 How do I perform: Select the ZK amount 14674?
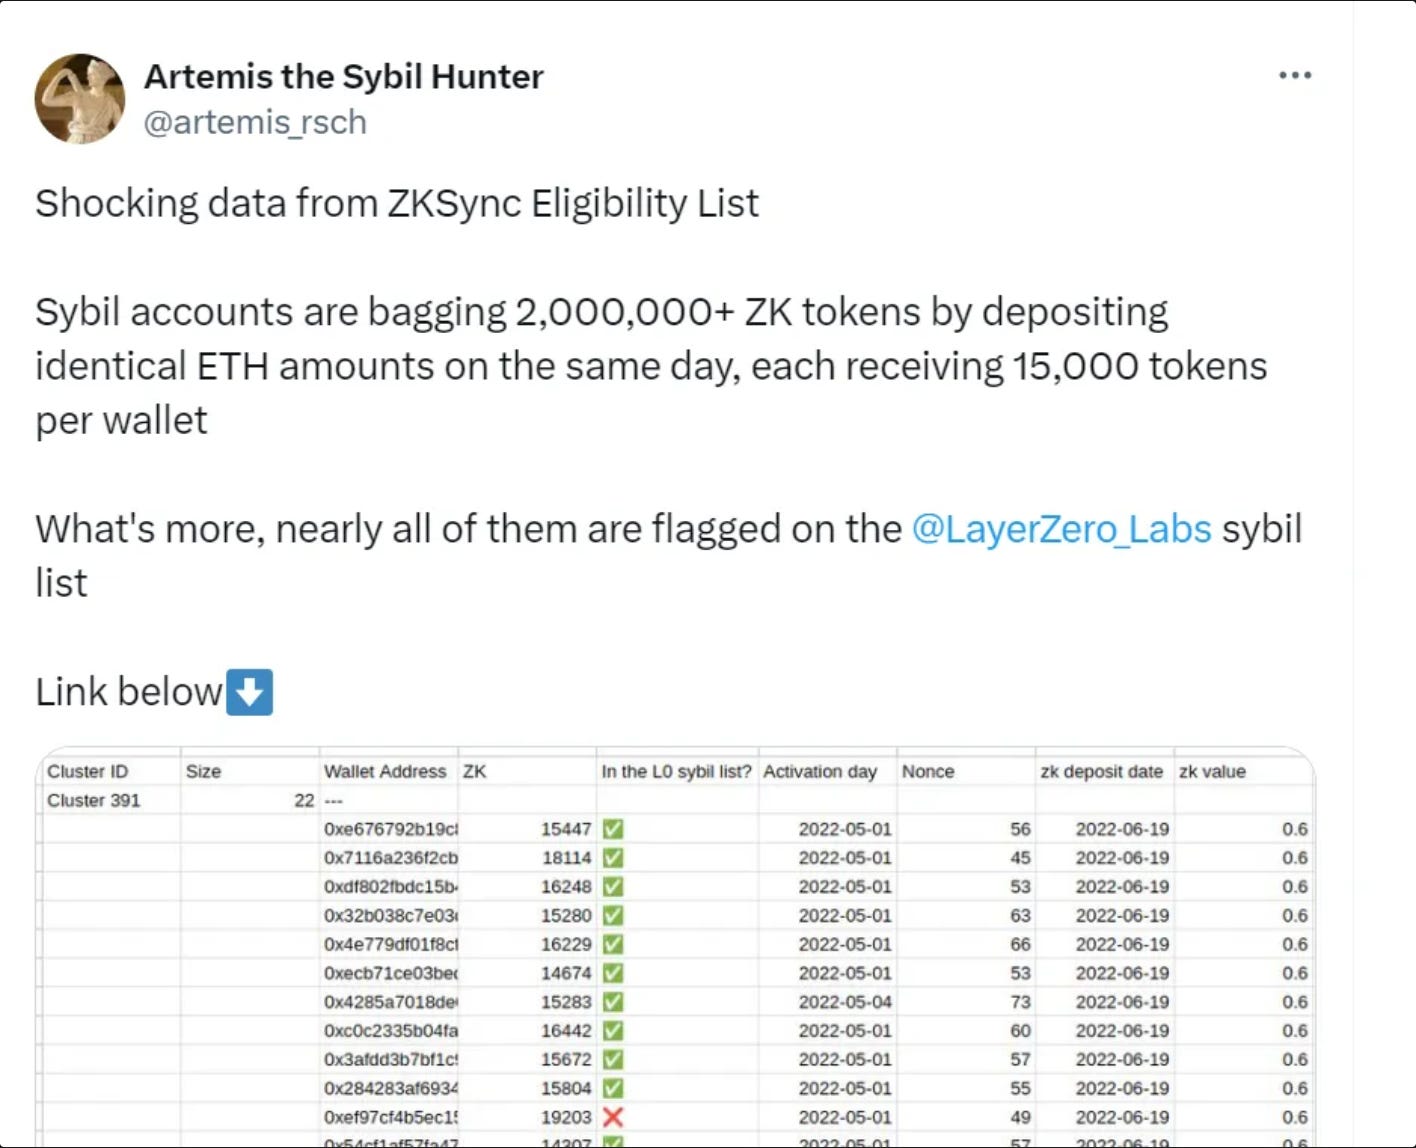tap(566, 973)
